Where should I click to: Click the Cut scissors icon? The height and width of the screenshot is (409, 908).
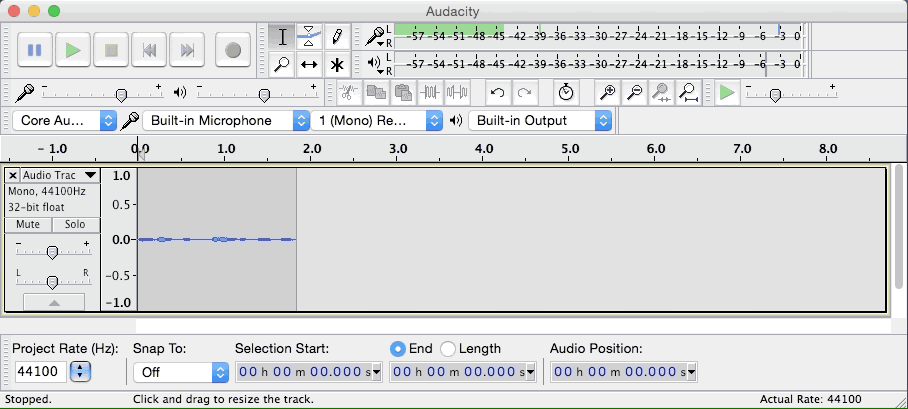pos(348,93)
